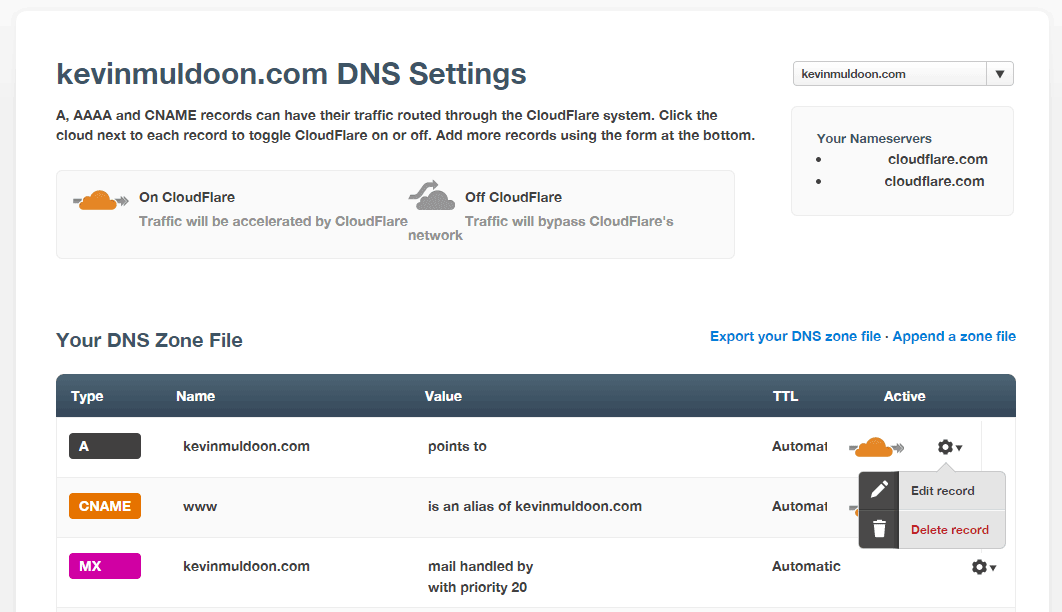Click the Active column header
This screenshot has width=1062, height=612.
[904, 396]
